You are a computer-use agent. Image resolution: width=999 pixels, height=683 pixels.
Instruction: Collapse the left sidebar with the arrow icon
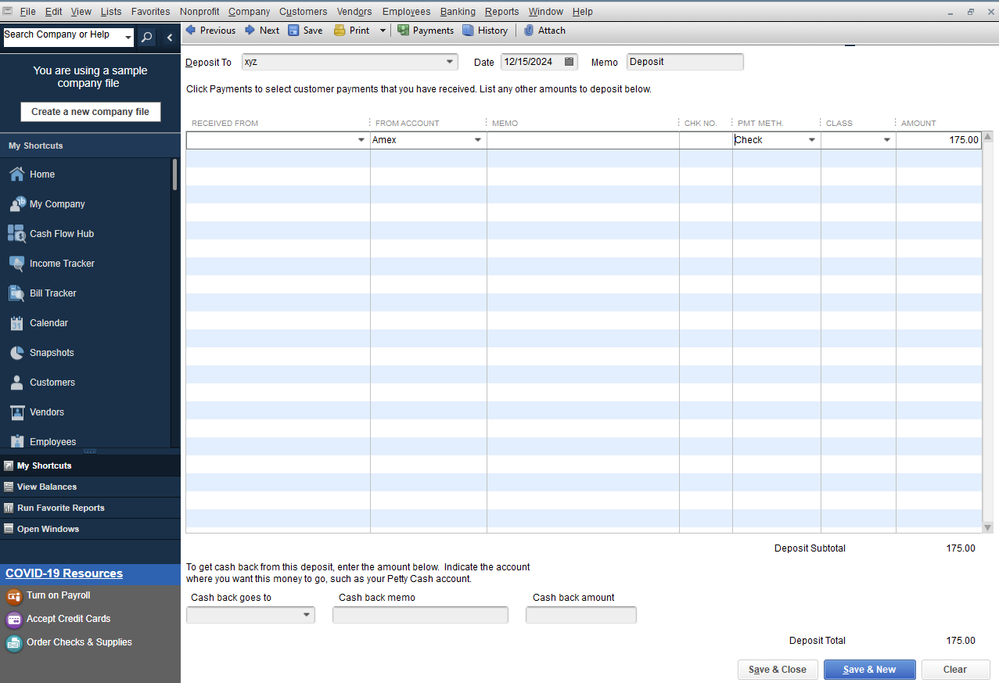tap(169, 37)
